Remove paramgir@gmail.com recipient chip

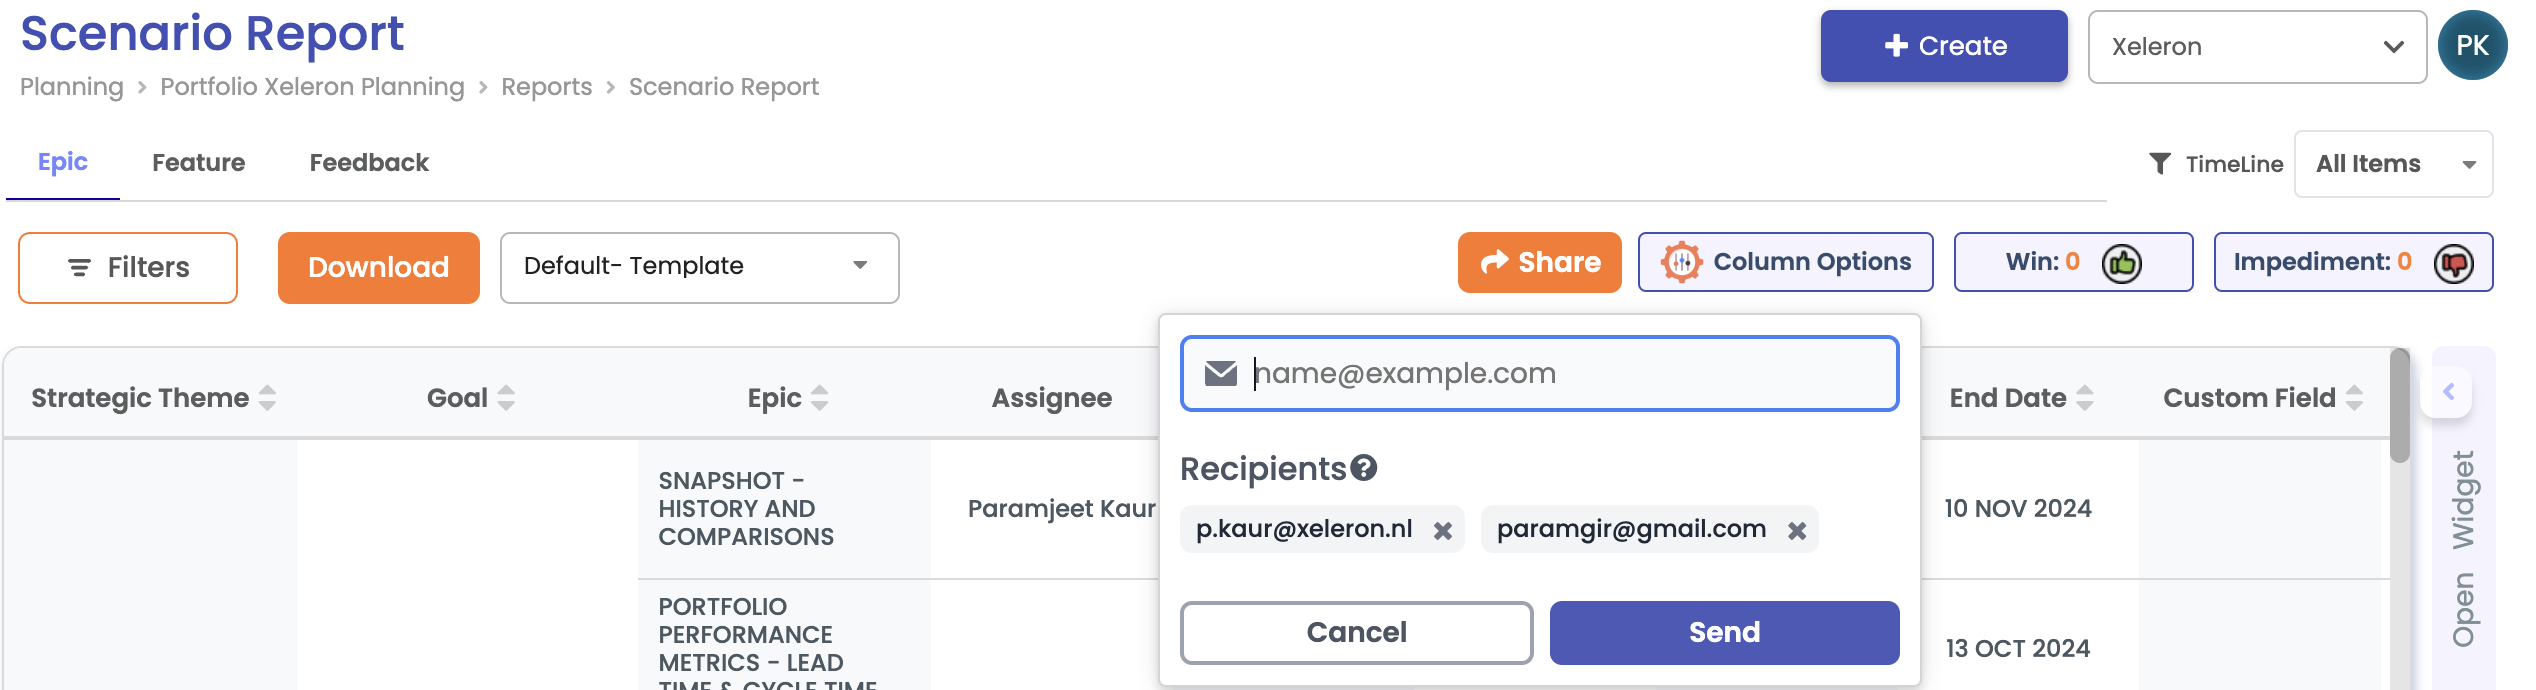(x=1797, y=531)
